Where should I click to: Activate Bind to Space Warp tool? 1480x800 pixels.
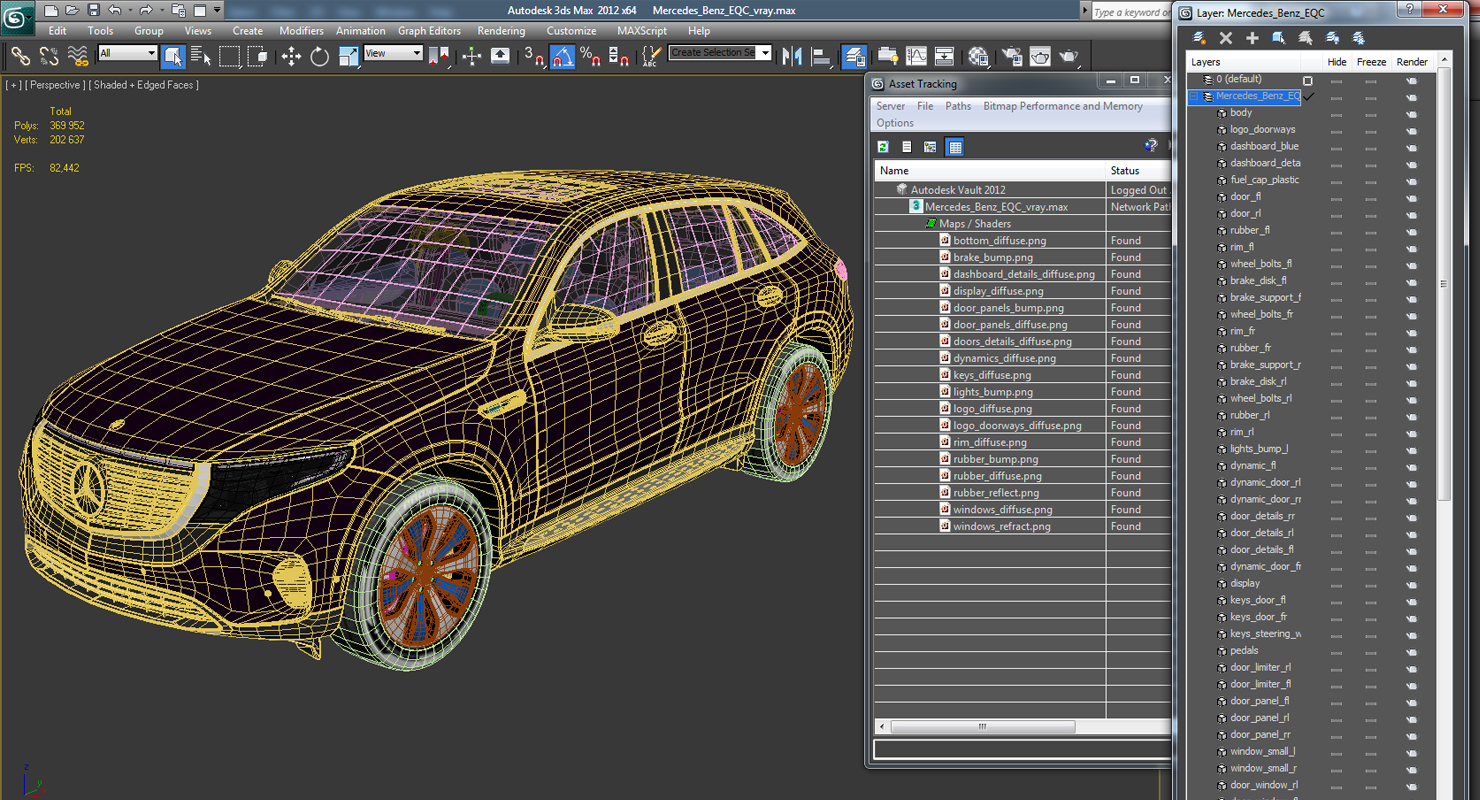click(77, 56)
